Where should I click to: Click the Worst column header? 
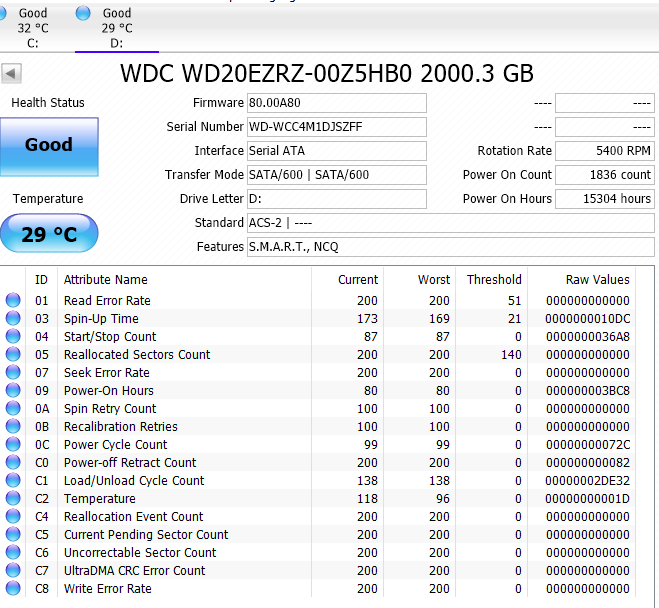pyautogui.click(x=434, y=280)
